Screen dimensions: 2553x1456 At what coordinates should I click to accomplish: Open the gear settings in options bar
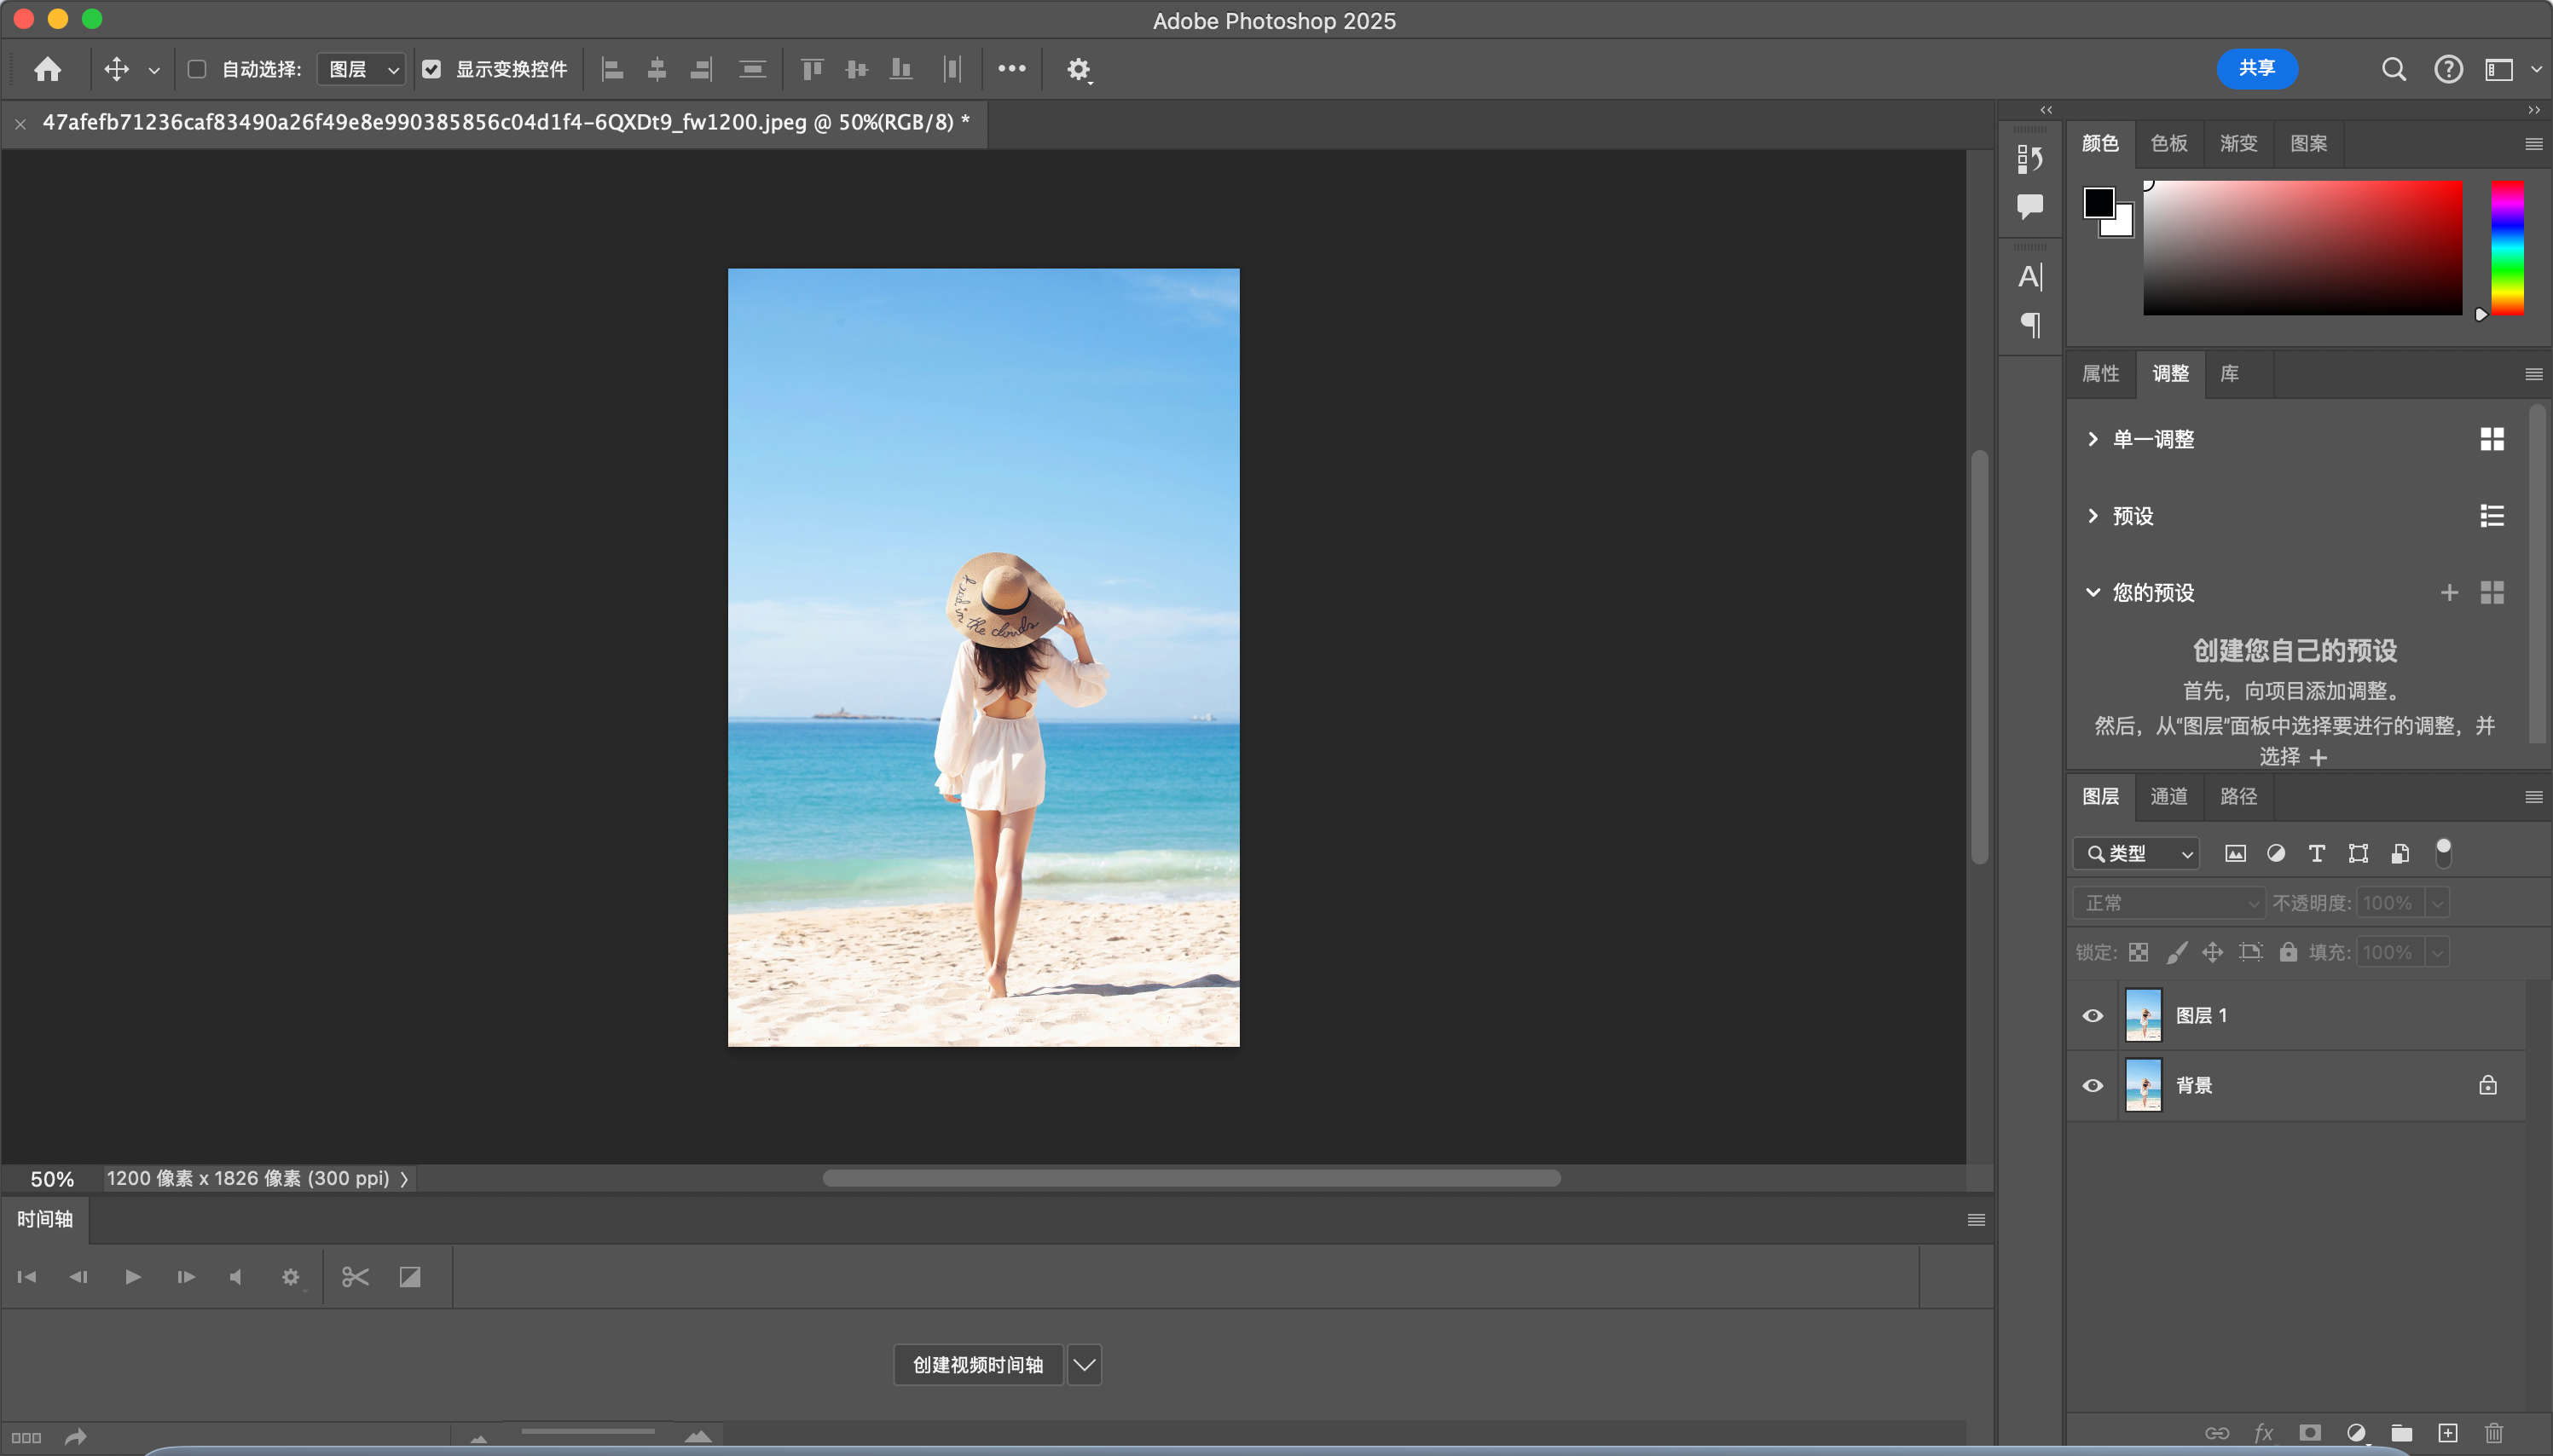coord(1078,69)
